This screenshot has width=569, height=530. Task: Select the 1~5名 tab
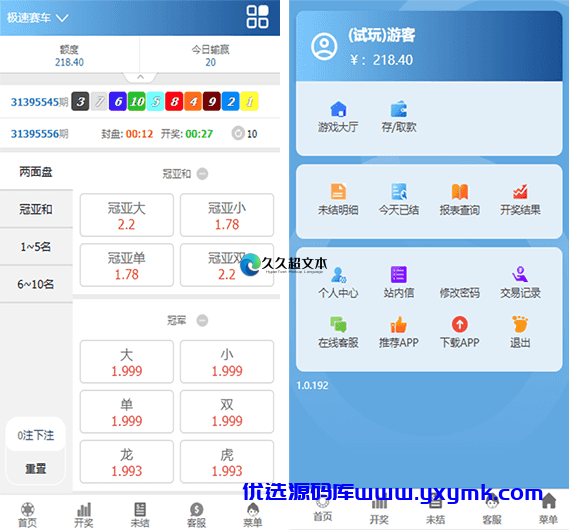[x=36, y=247]
